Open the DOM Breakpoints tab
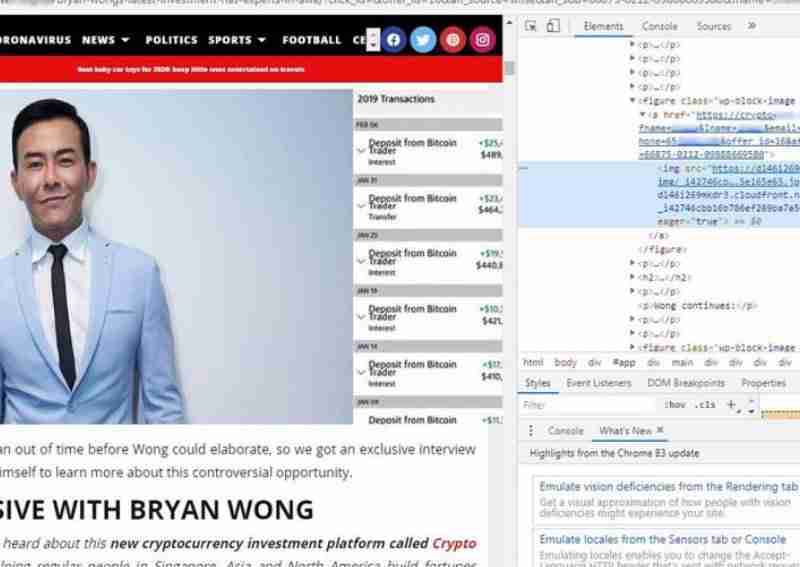Image resolution: width=800 pixels, height=567 pixels. coord(686,383)
